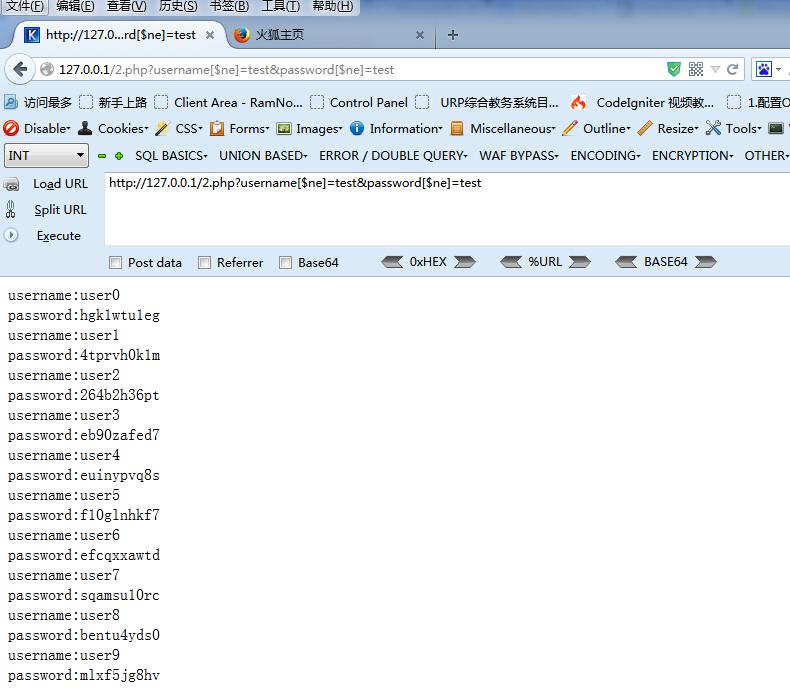The height and width of the screenshot is (689, 790).
Task: Click the Execute play icon
Action: click(x=11, y=235)
